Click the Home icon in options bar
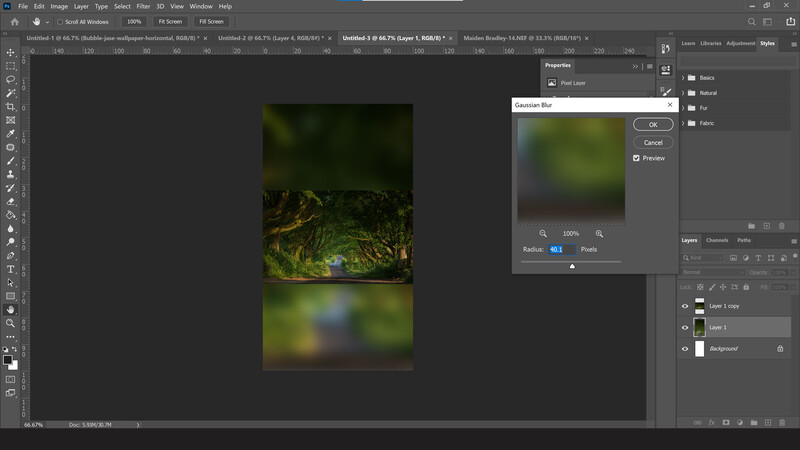This screenshot has width=800, height=450. click(15, 22)
